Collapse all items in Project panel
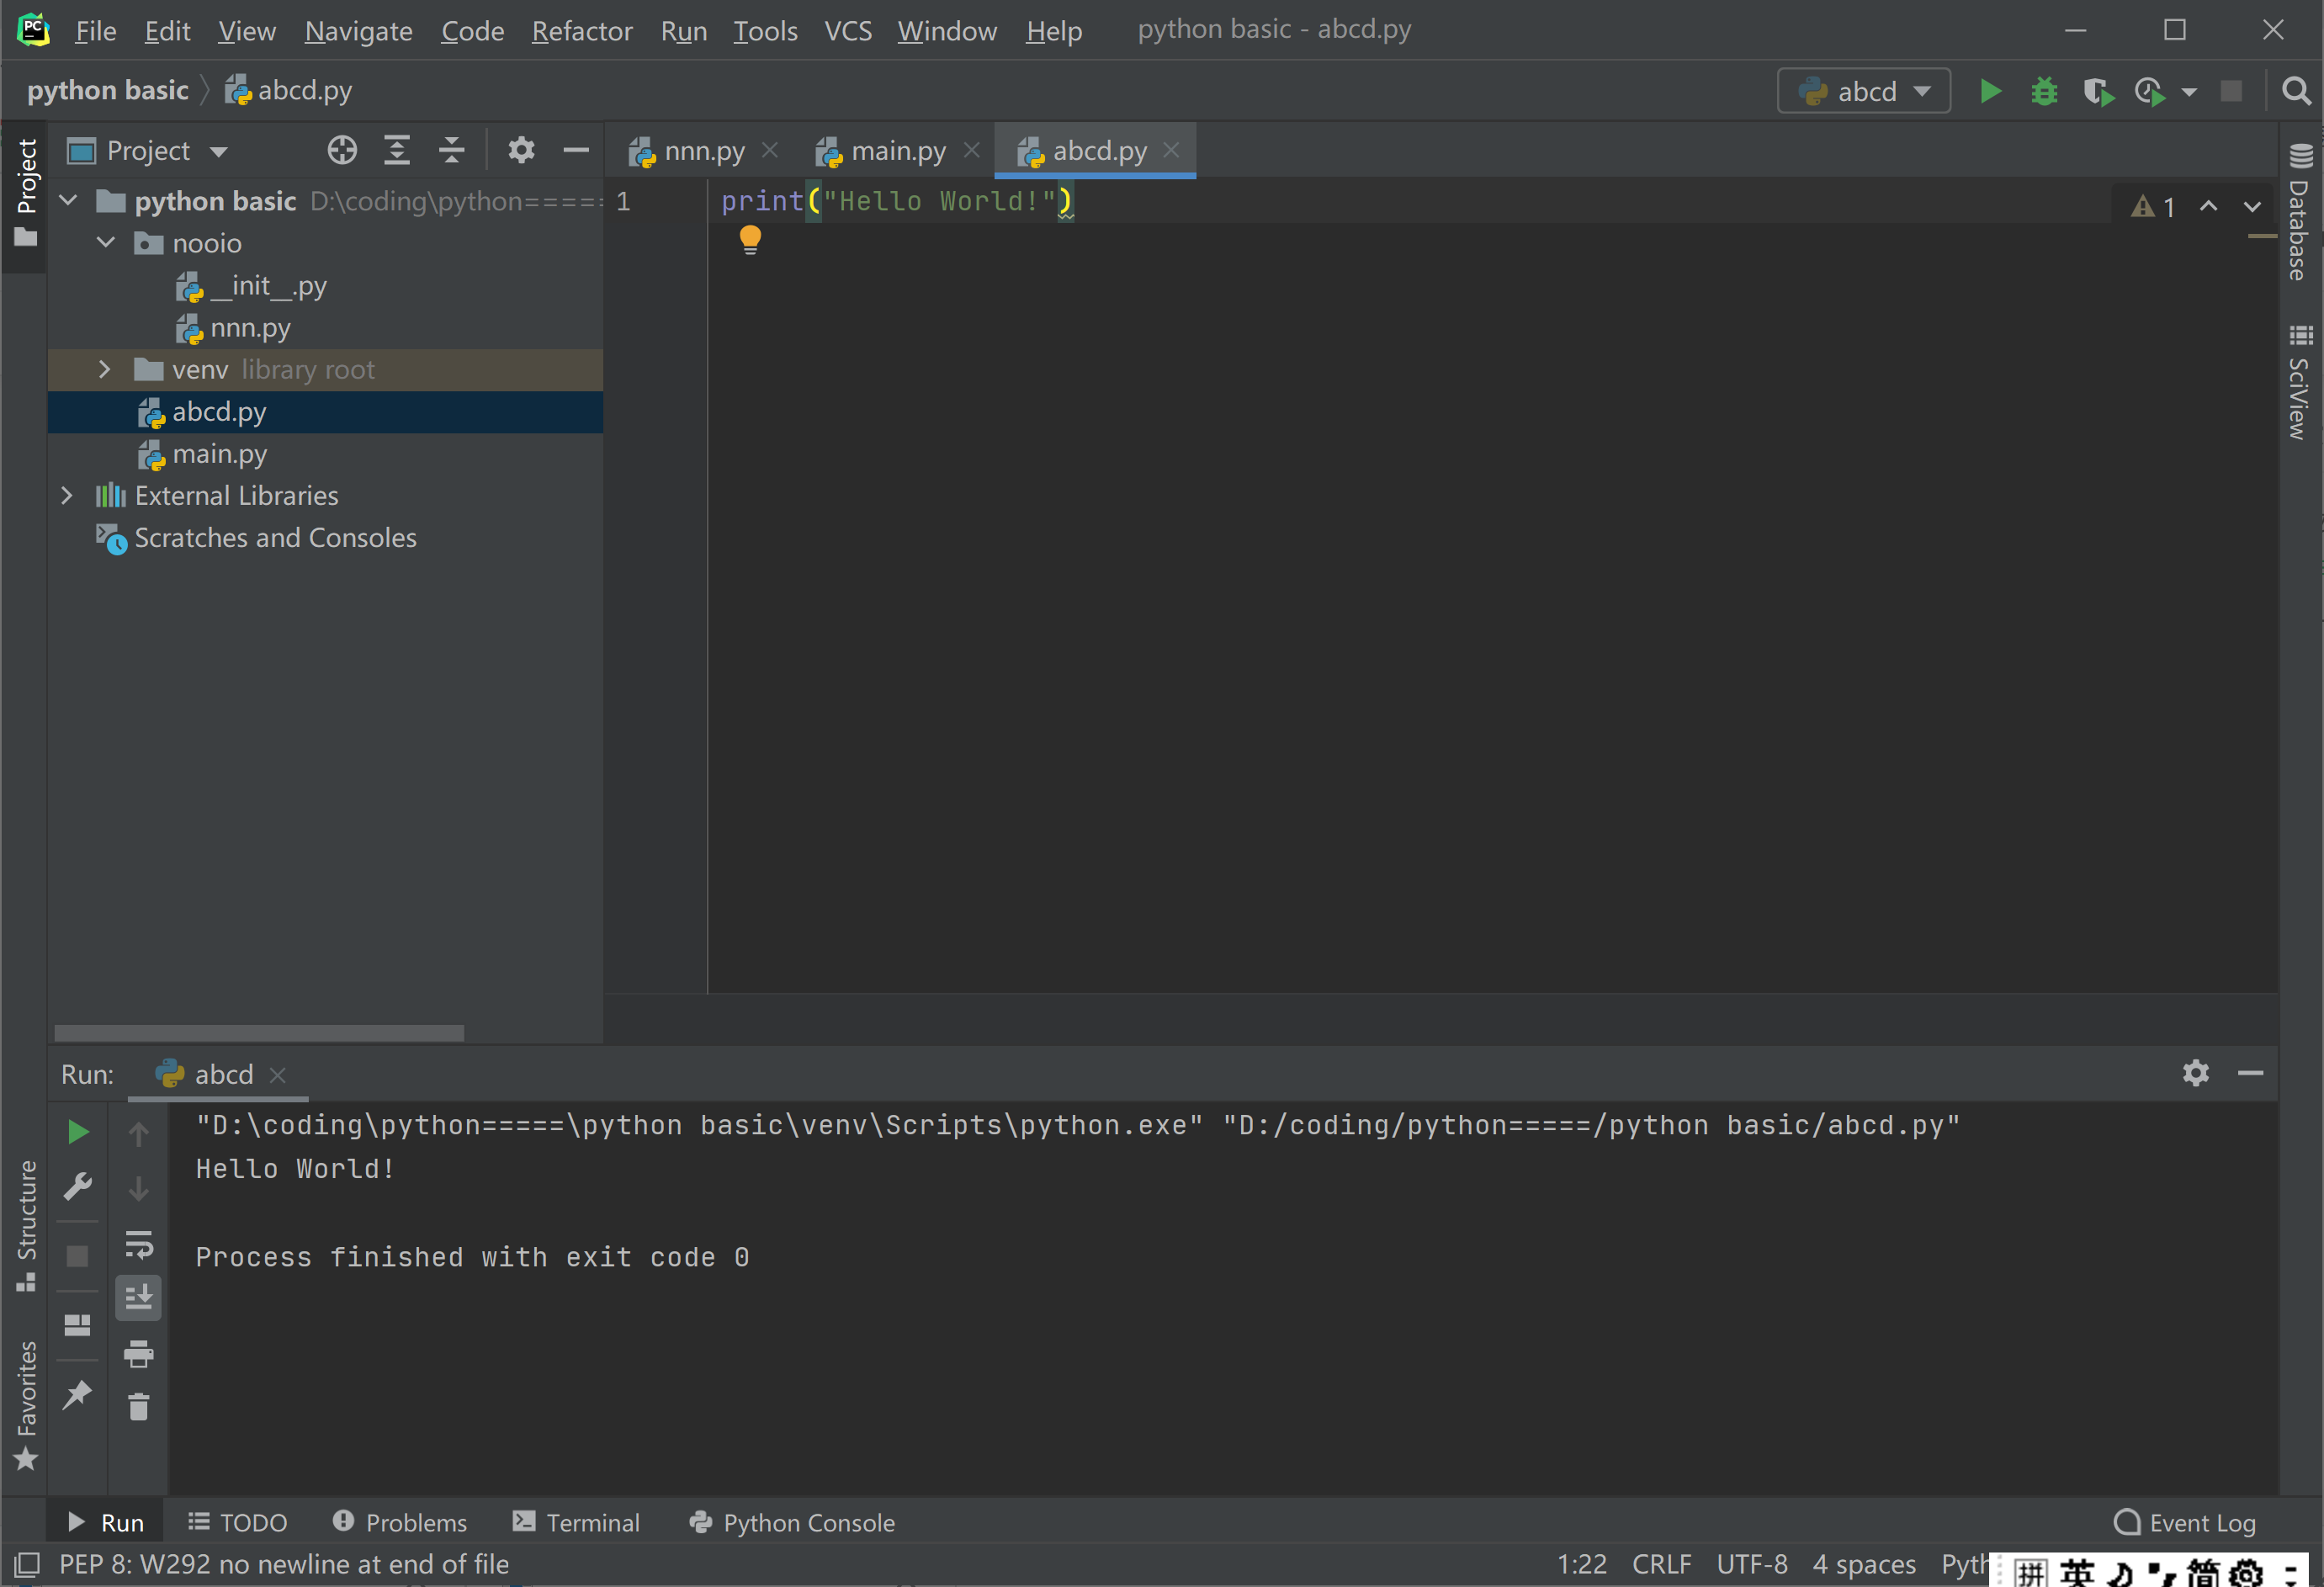 [x=452, y=150]
